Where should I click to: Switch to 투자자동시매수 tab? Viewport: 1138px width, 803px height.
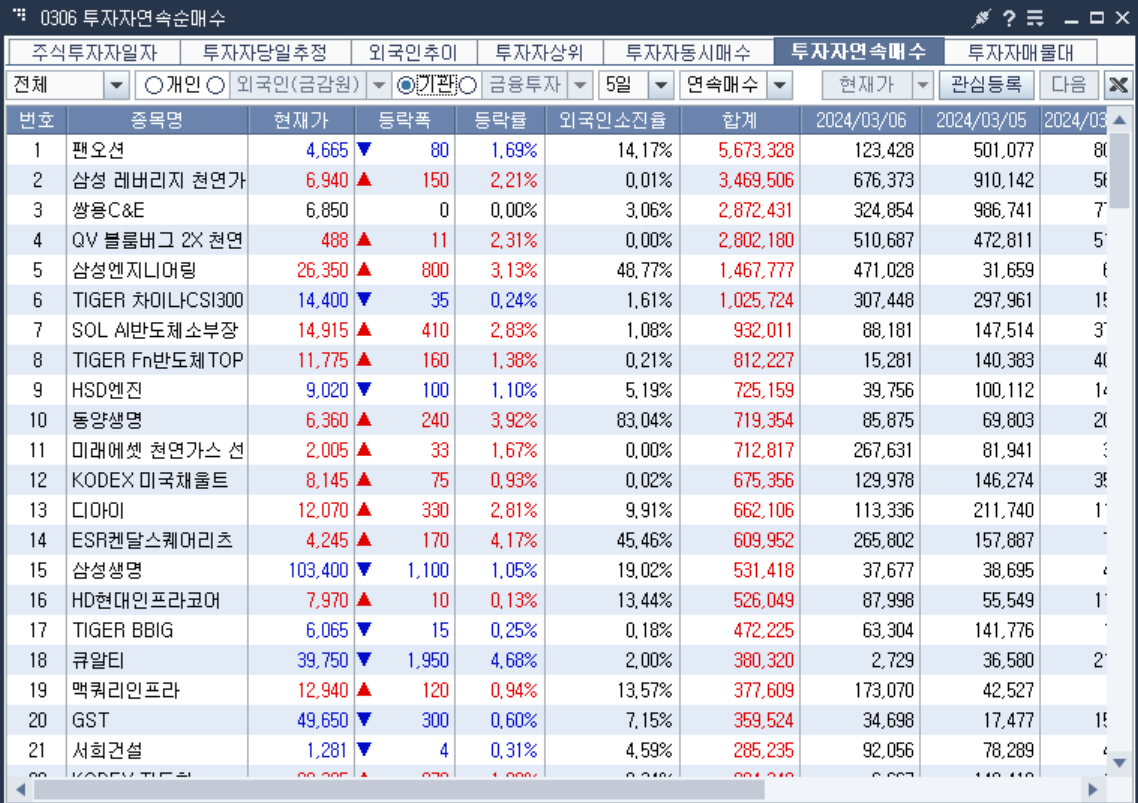click(688, 52)
